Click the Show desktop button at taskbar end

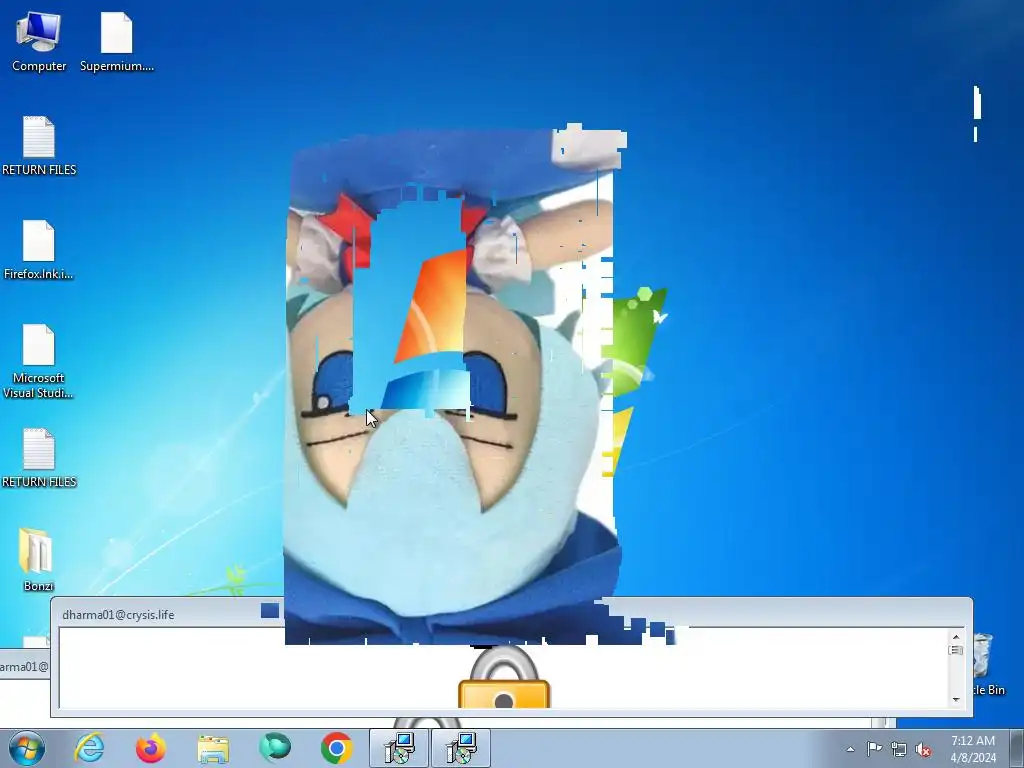tap(1017, 748)
